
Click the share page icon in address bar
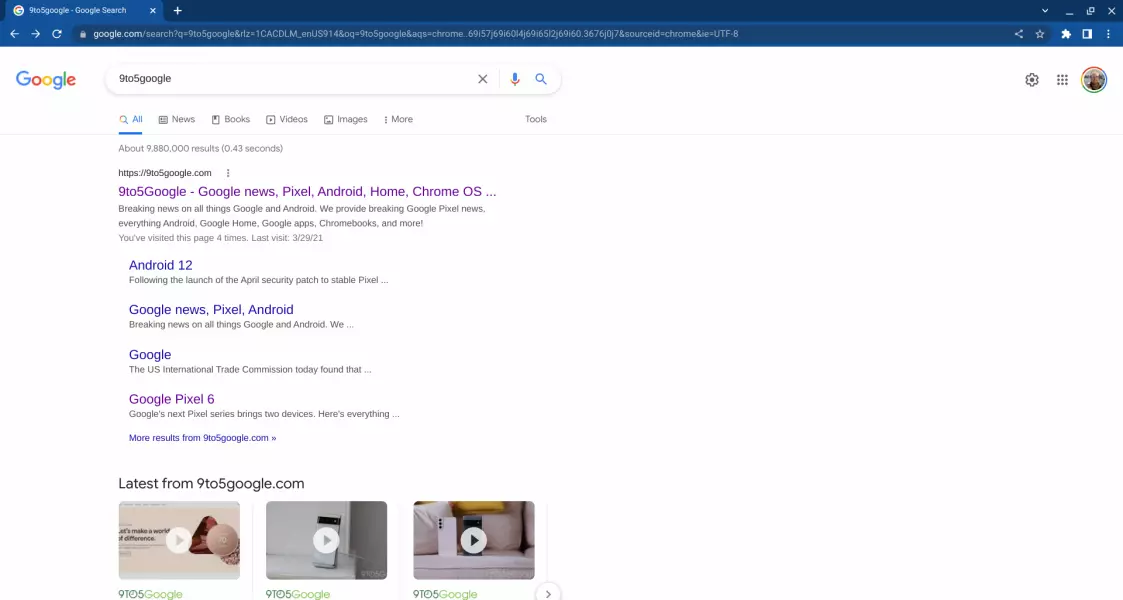[x=1019, y=33]
